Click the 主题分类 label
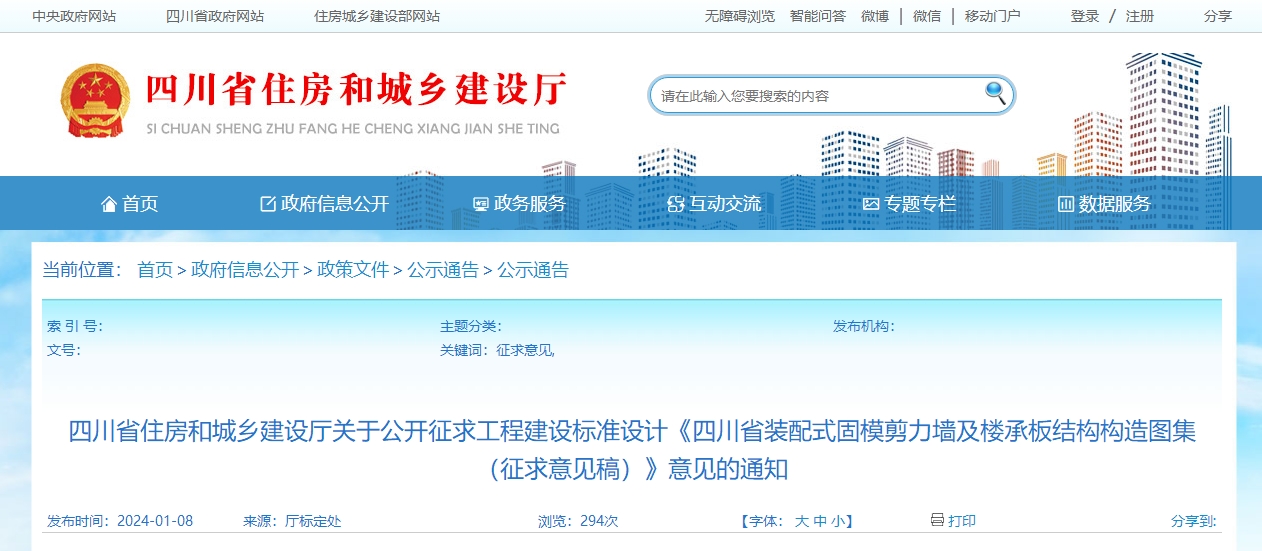The width and height of the screenshot is (1262, 551). 470,326
